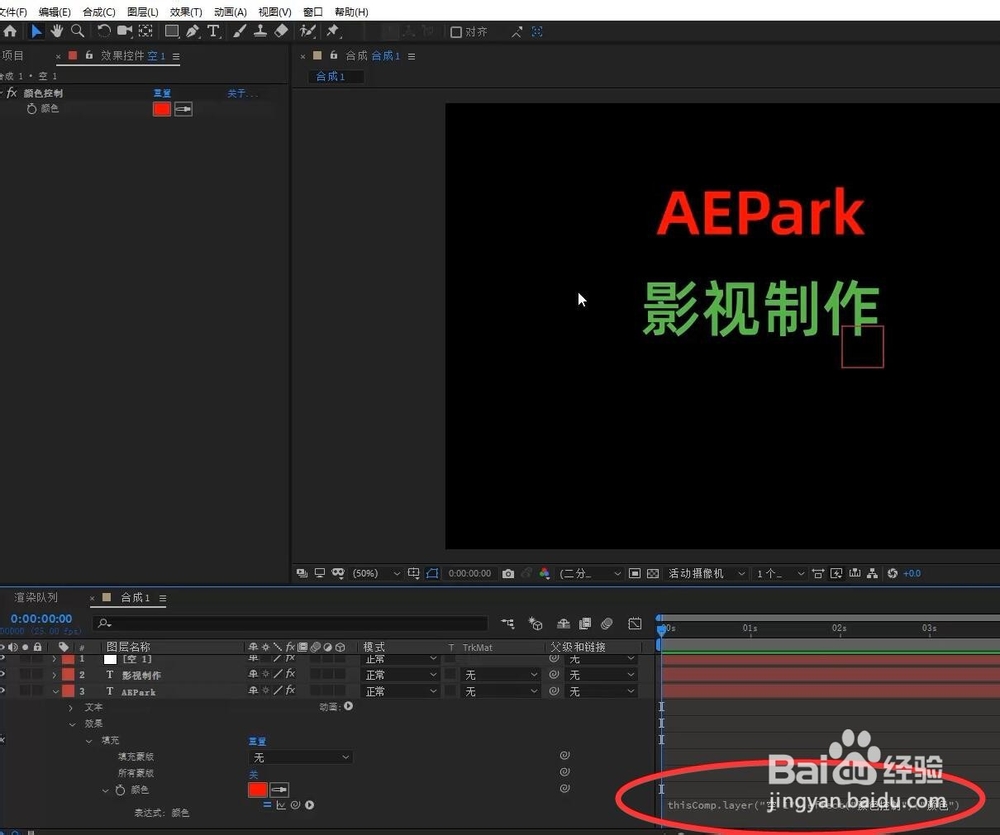Screen dimensions: 1000x835
Task: Click the eyedropper in Effect Controls panel
Action: (184, 109)
